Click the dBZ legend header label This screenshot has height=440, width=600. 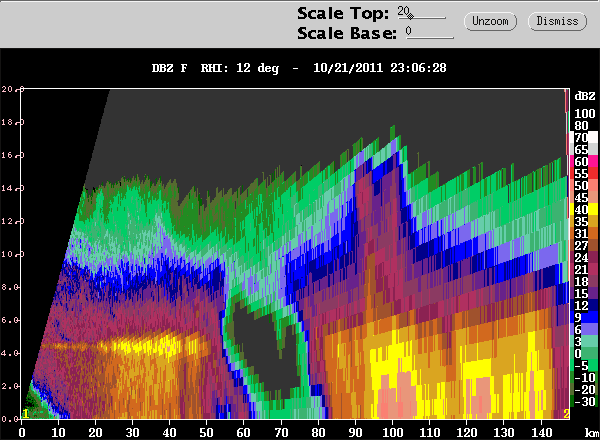click(585, 96)
